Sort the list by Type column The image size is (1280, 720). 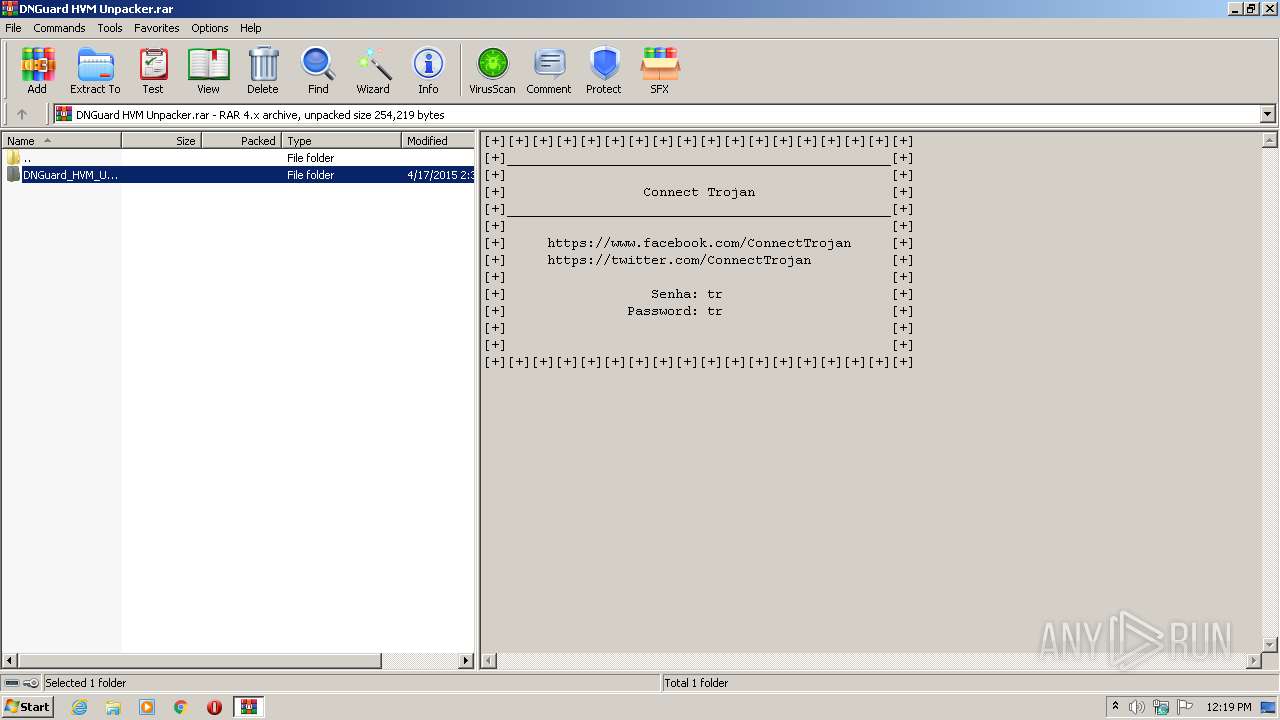point(341,141)
